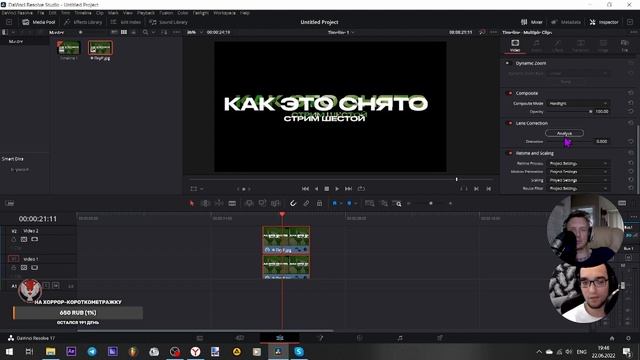Play the timeline forward
The width and height of the screenshot is (640, 360).
(x=337, y=189)
